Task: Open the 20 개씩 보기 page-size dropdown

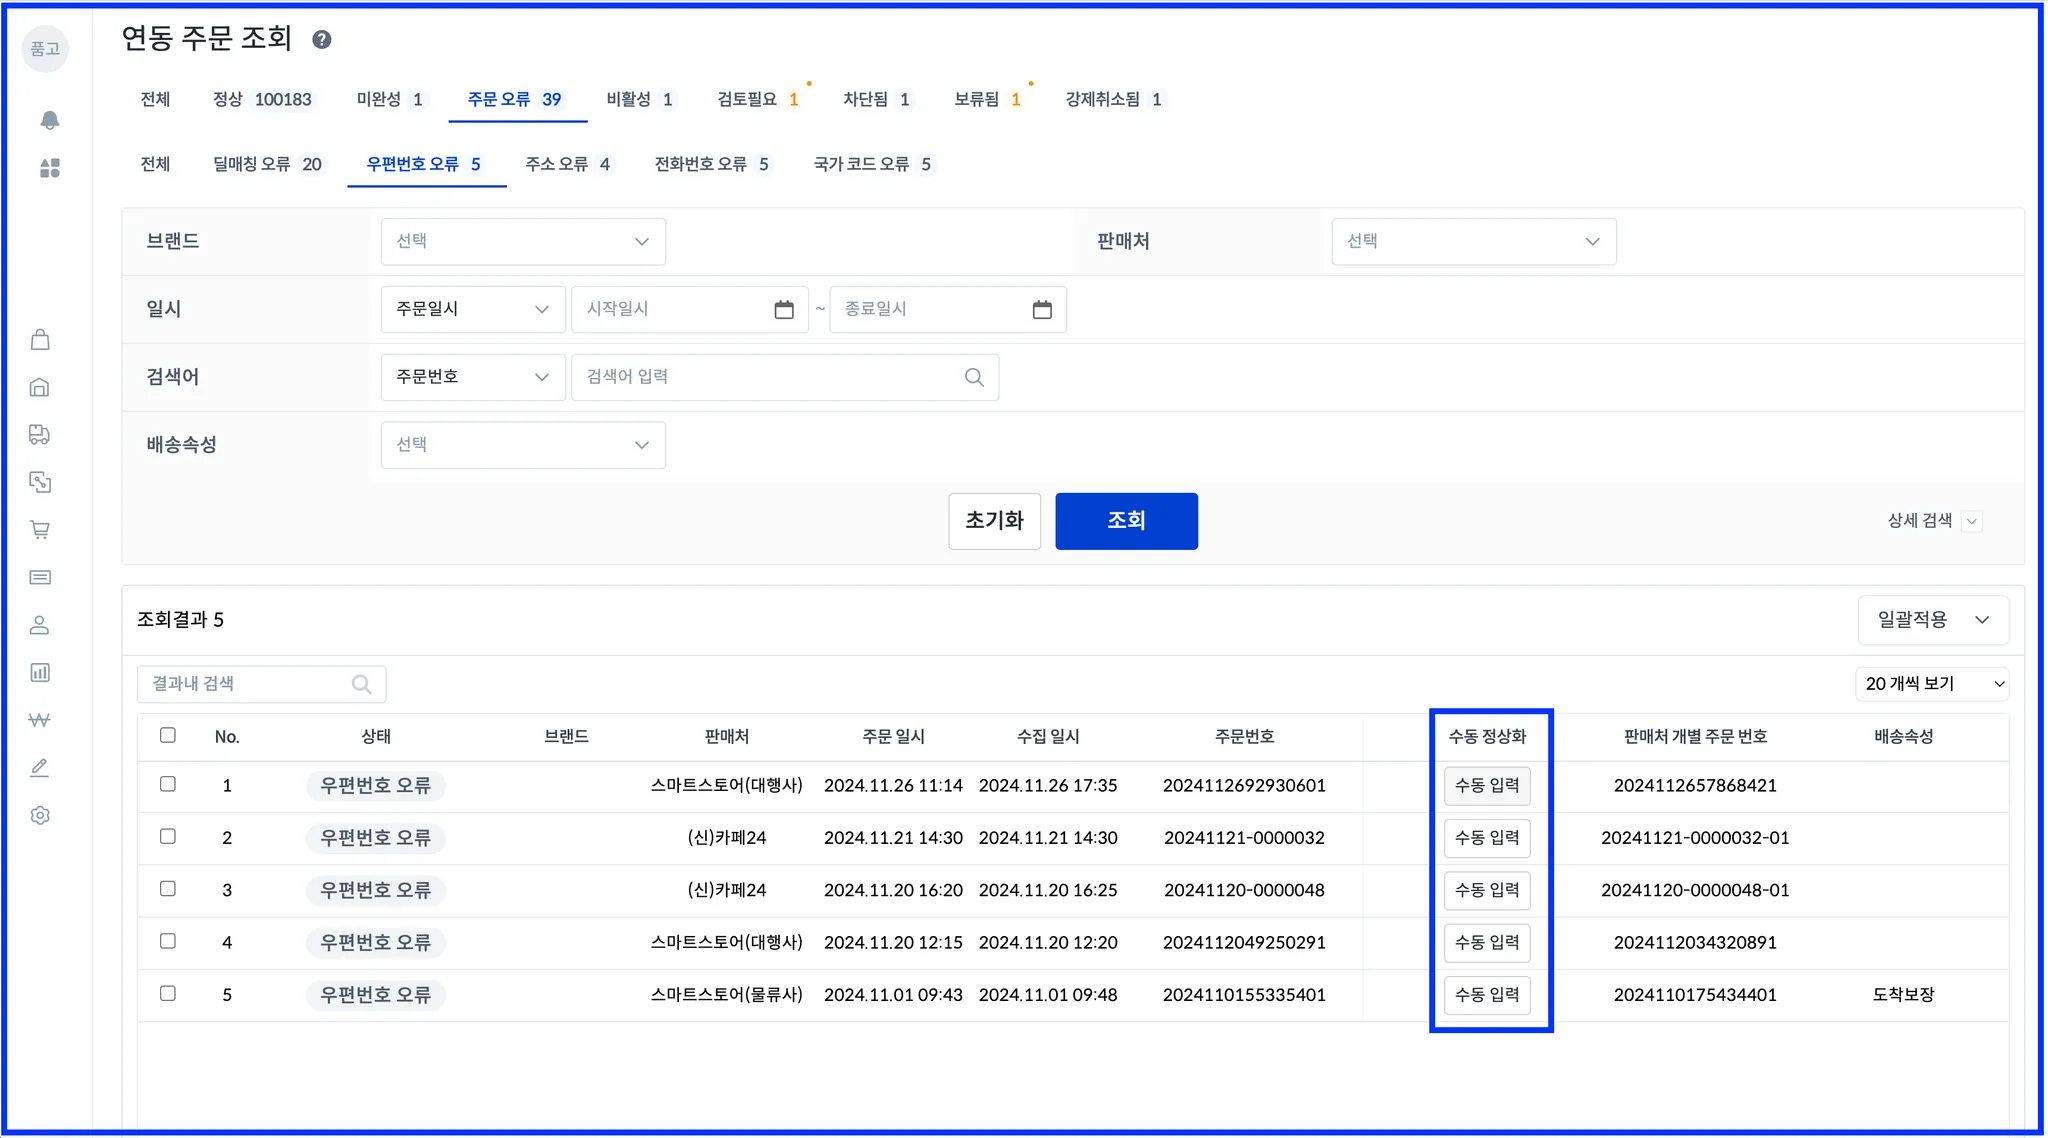Action: point(1932,684)
